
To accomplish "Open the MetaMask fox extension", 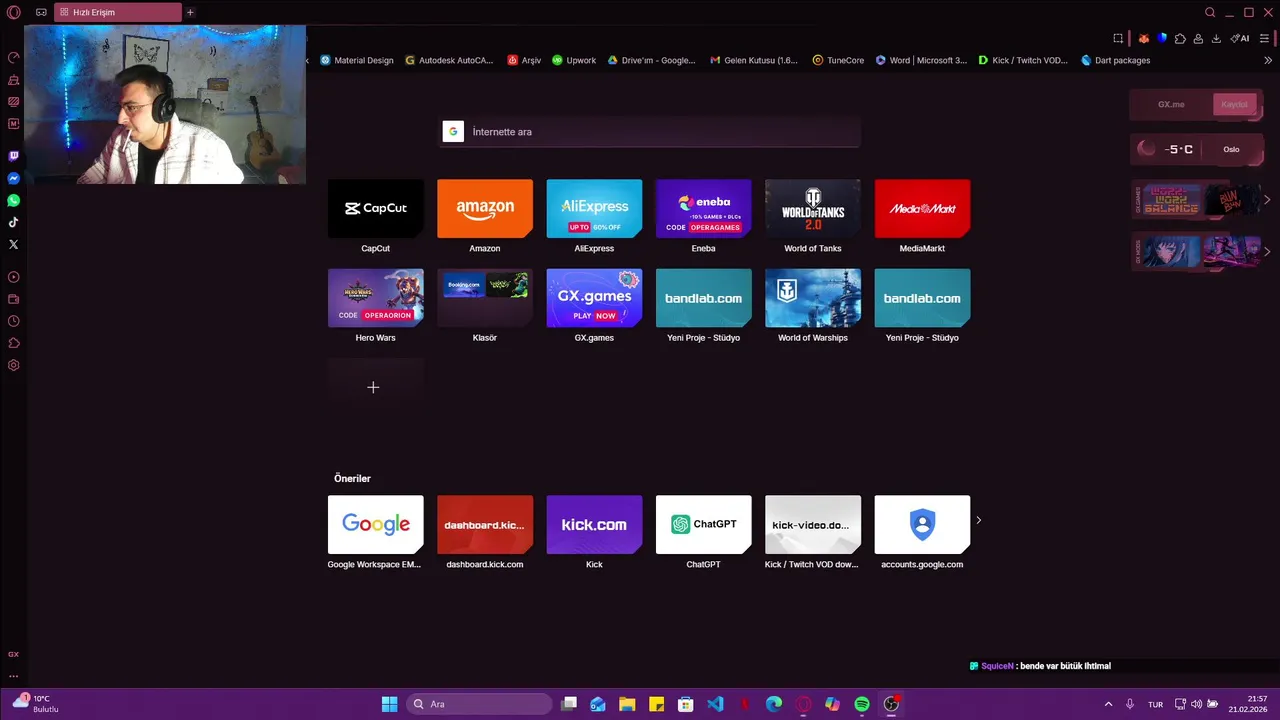I will pyautogui.click(x=1143, y=38).
